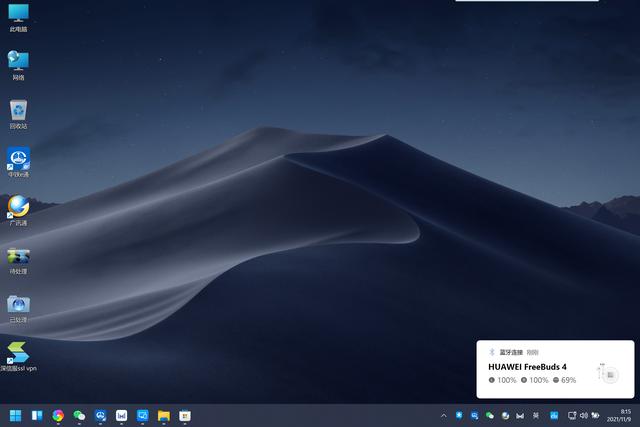Screen dimensions: 640x427
Task: Open the 中铁e通 taskbar app
Action: 100,416
